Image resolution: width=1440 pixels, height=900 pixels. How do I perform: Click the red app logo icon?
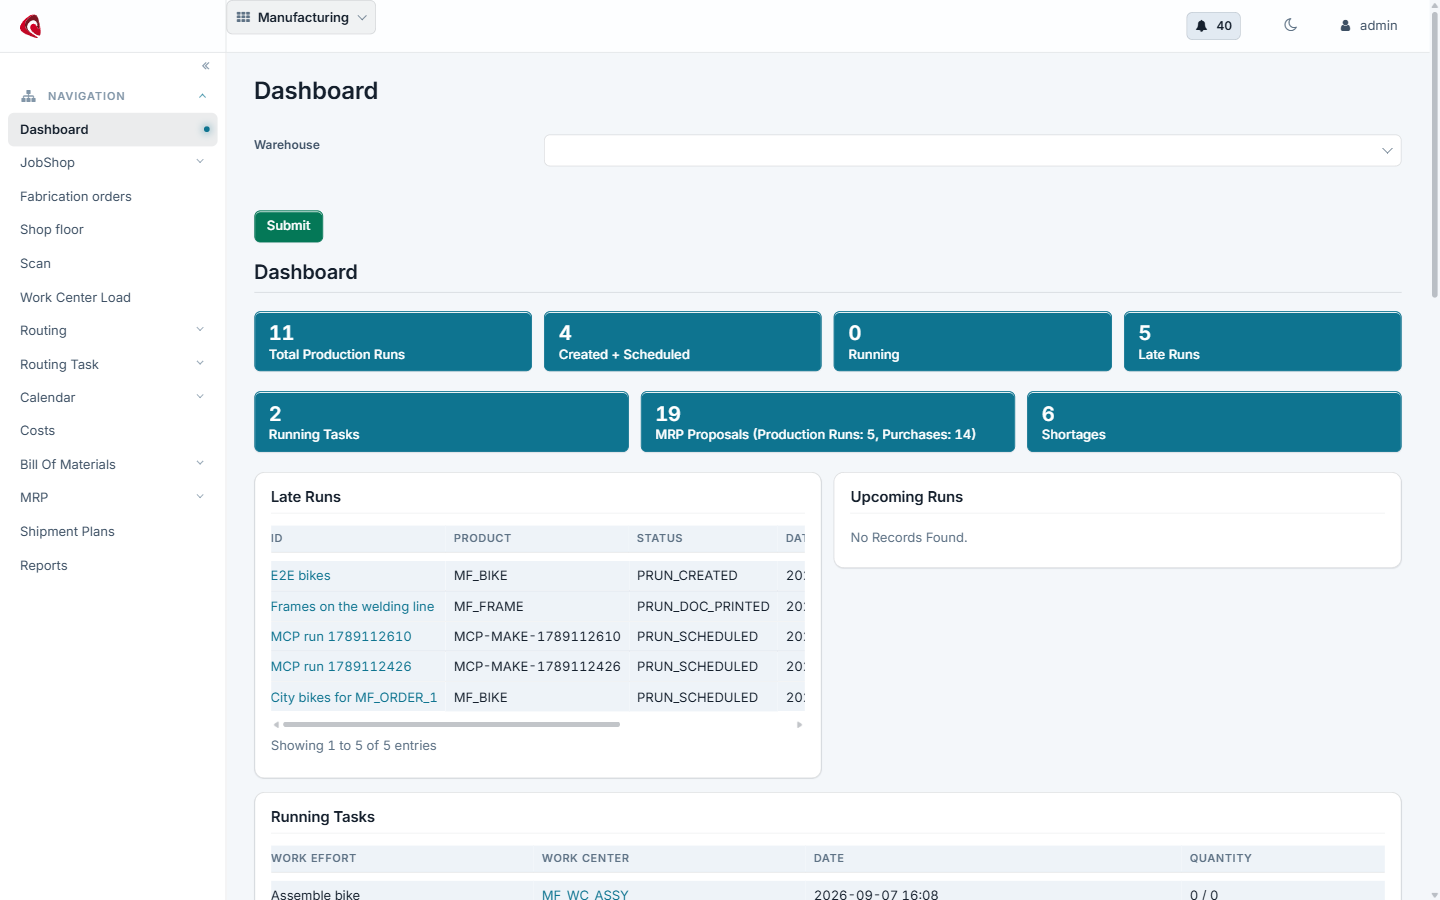coord(31,26)
